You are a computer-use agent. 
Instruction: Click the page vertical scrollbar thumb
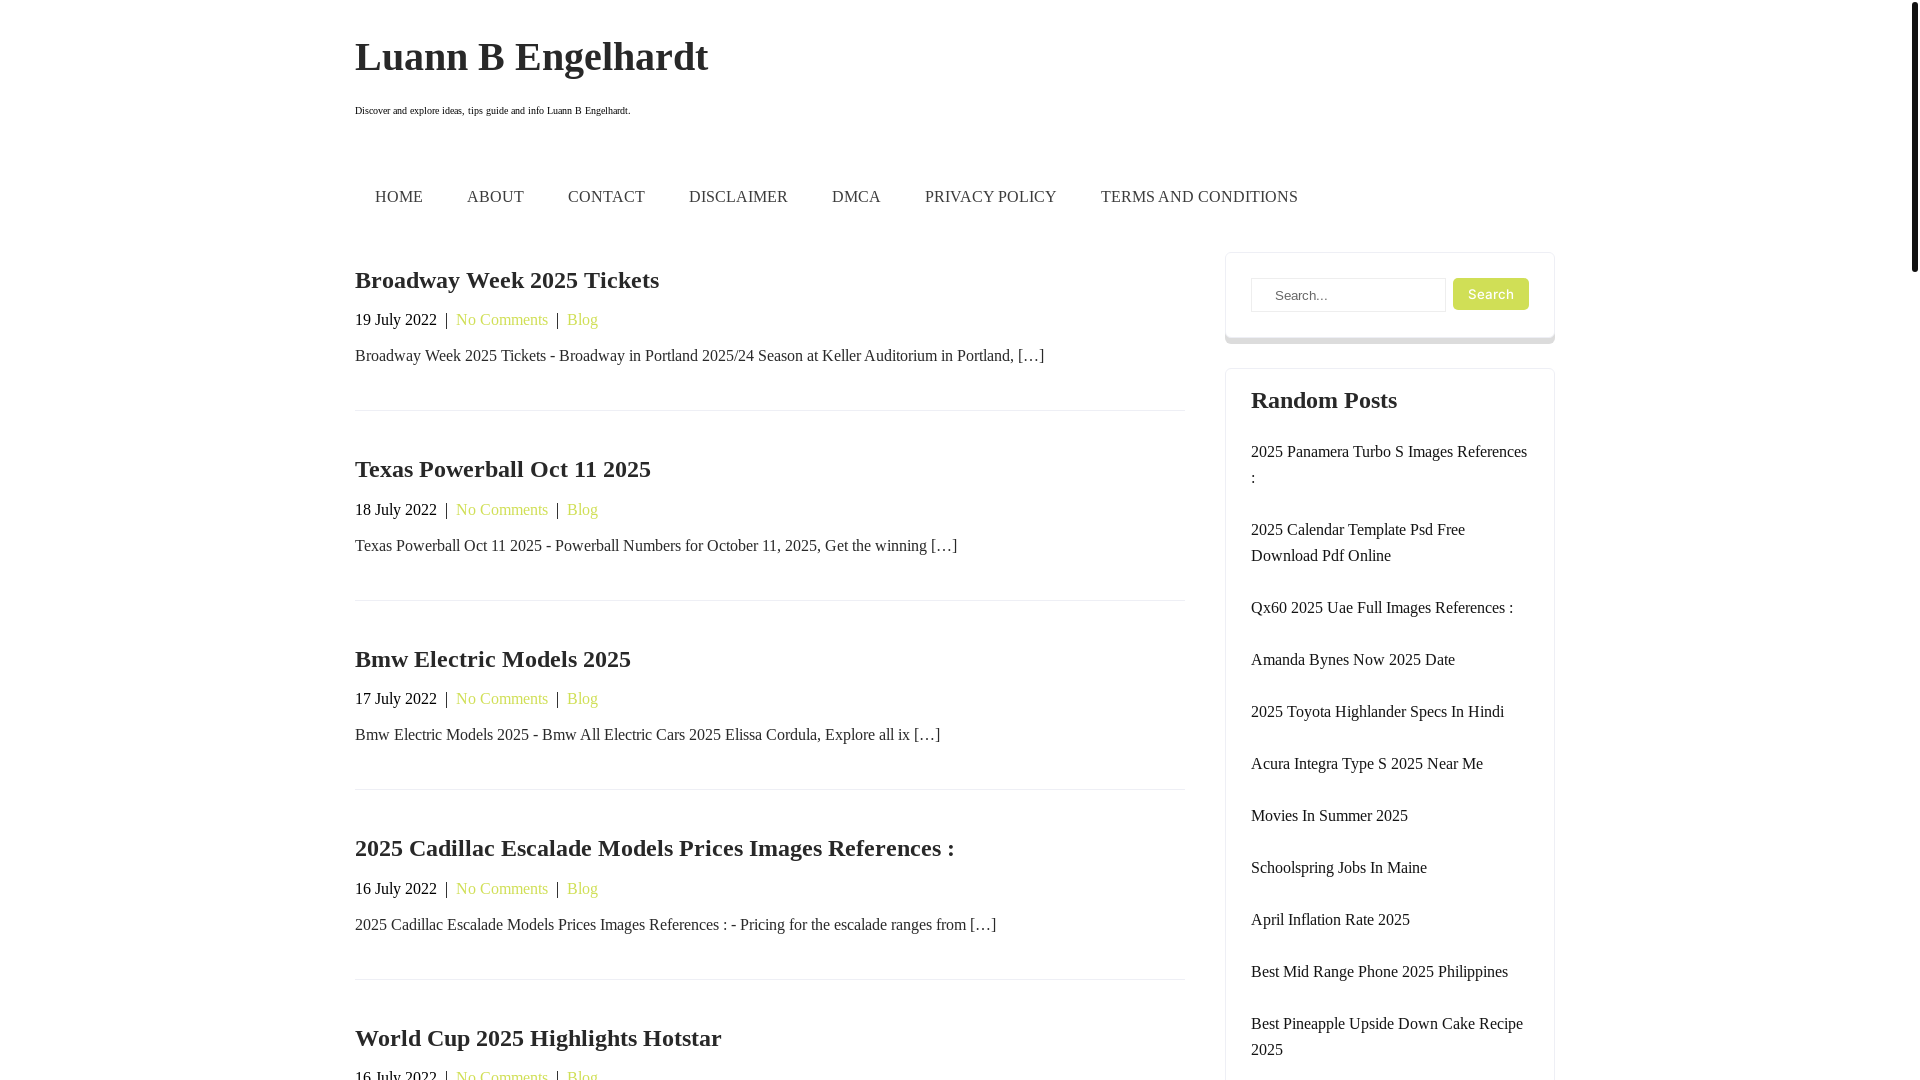(1914, 136)
